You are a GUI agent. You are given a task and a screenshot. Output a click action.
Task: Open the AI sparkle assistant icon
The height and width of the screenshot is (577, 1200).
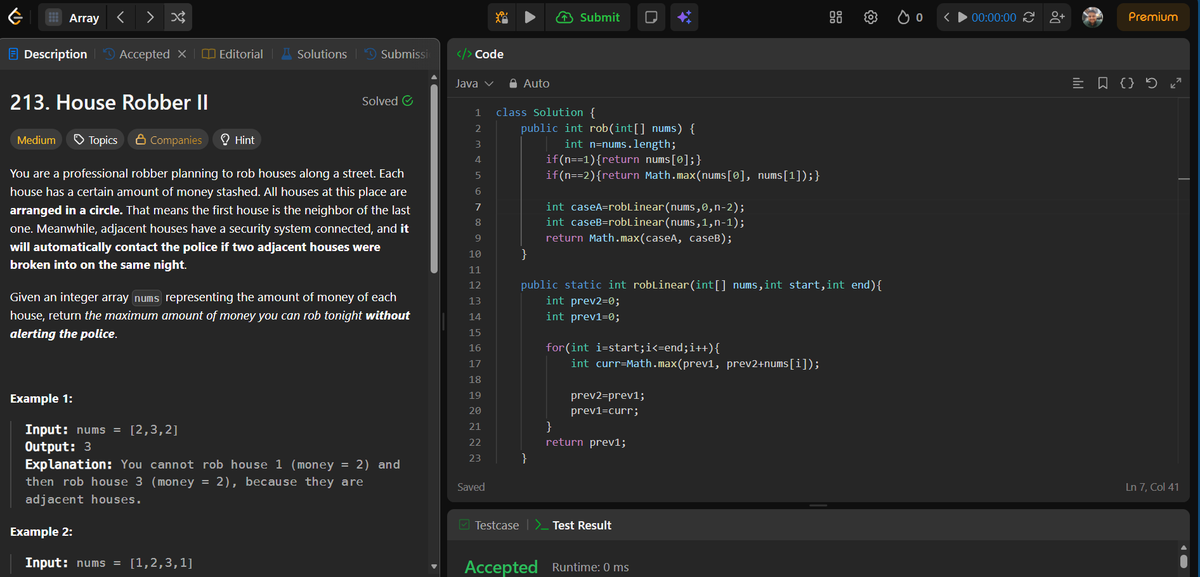tap(684, 17)
